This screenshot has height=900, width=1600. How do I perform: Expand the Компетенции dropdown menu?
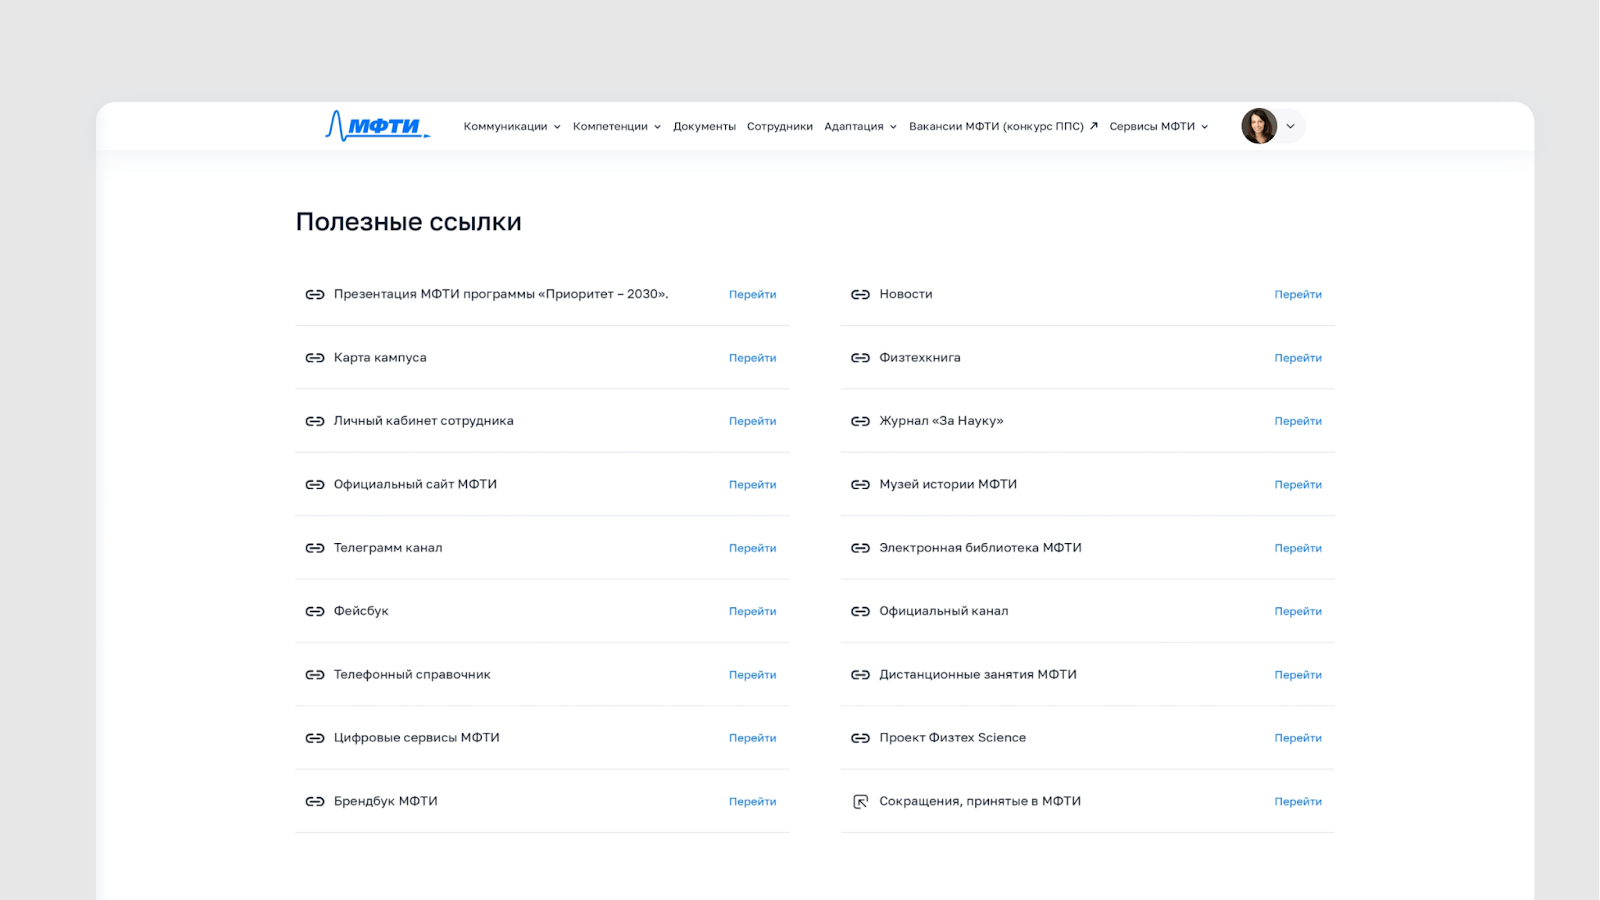click(x=617, y=126)
